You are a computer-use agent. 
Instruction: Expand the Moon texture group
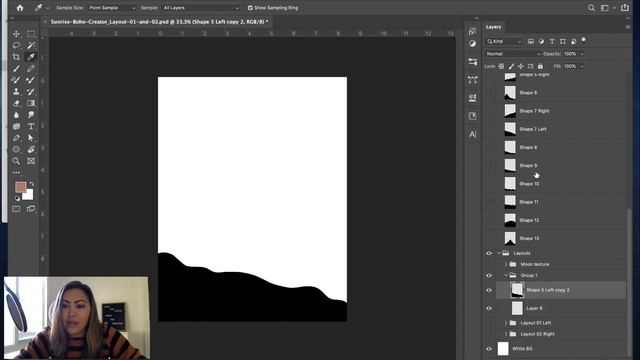pos(506,264)
